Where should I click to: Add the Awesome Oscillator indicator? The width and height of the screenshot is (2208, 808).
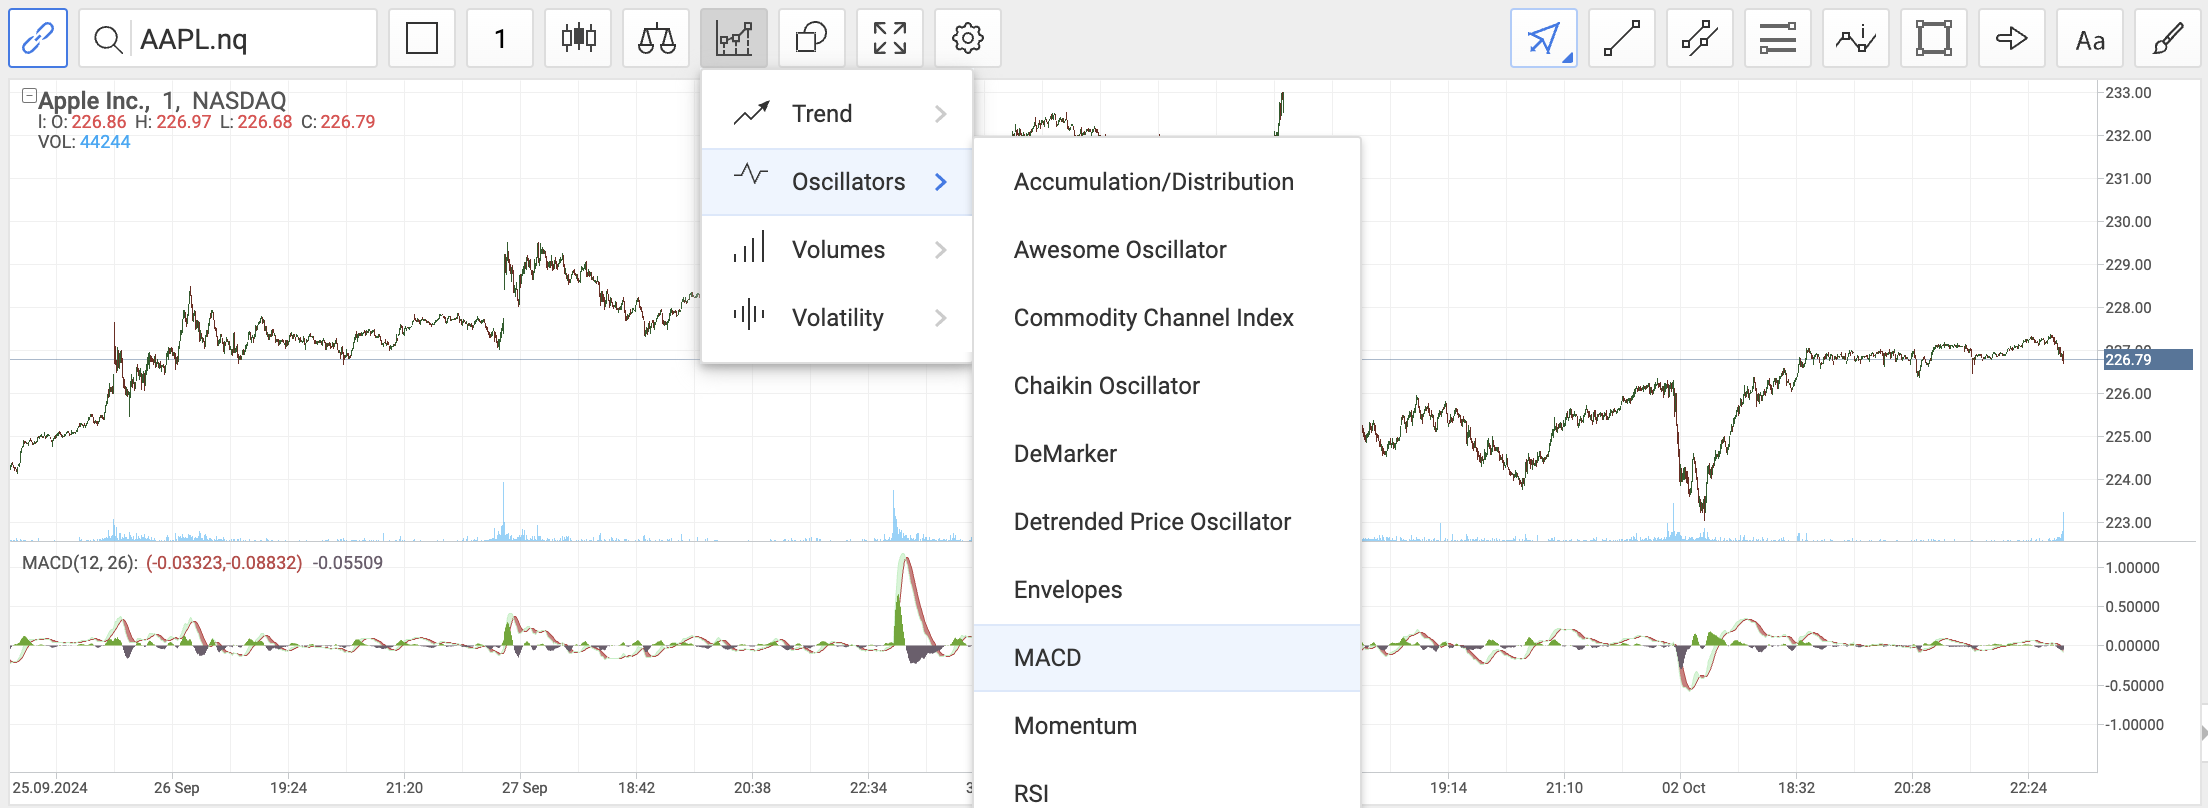click(1167, 250)
